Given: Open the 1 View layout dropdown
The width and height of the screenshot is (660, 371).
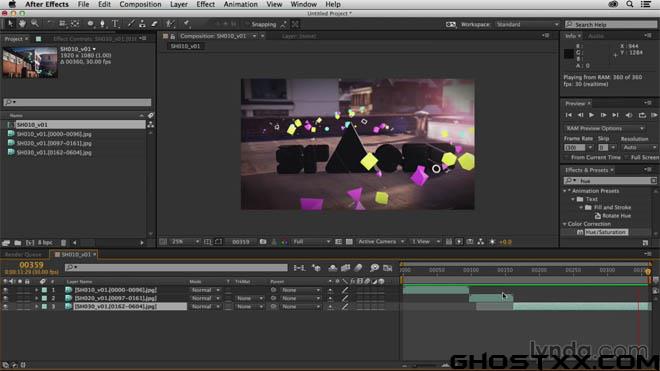Looking at the screenshot, I should click(x=425, y=242).
